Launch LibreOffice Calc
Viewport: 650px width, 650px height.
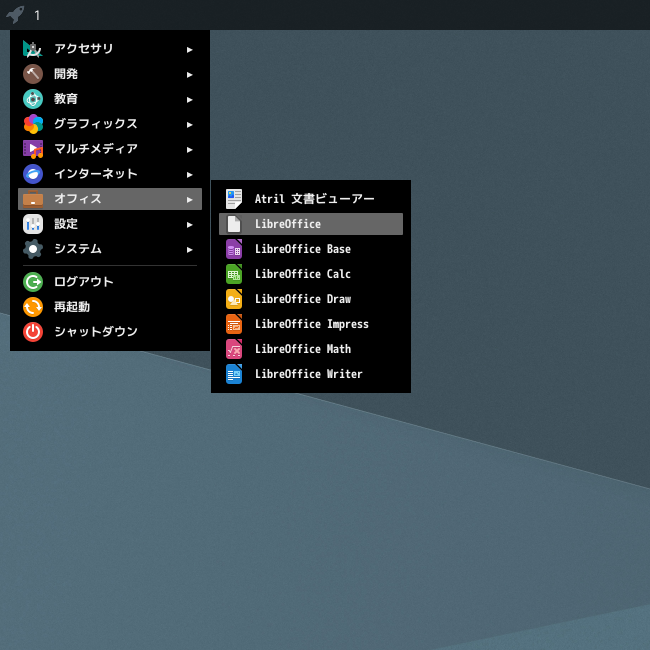point(311,274)
